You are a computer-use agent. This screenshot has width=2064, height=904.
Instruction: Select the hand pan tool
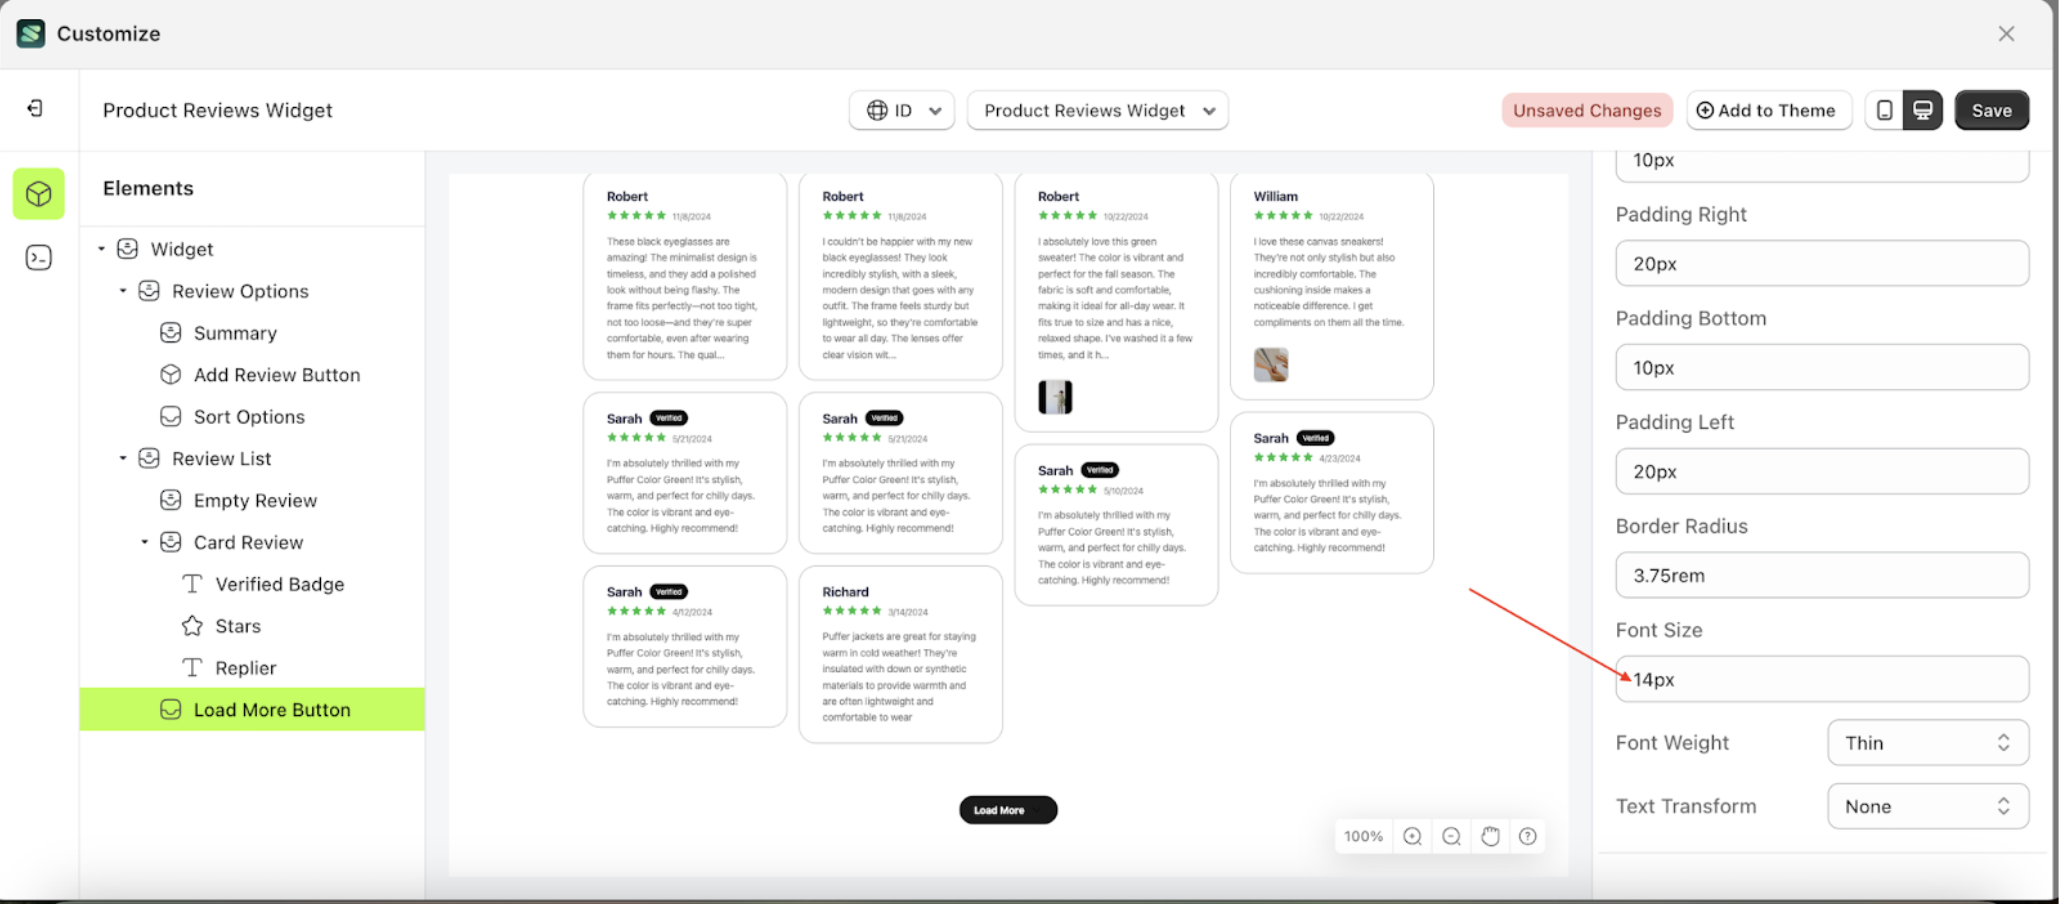coord(1490,836)
